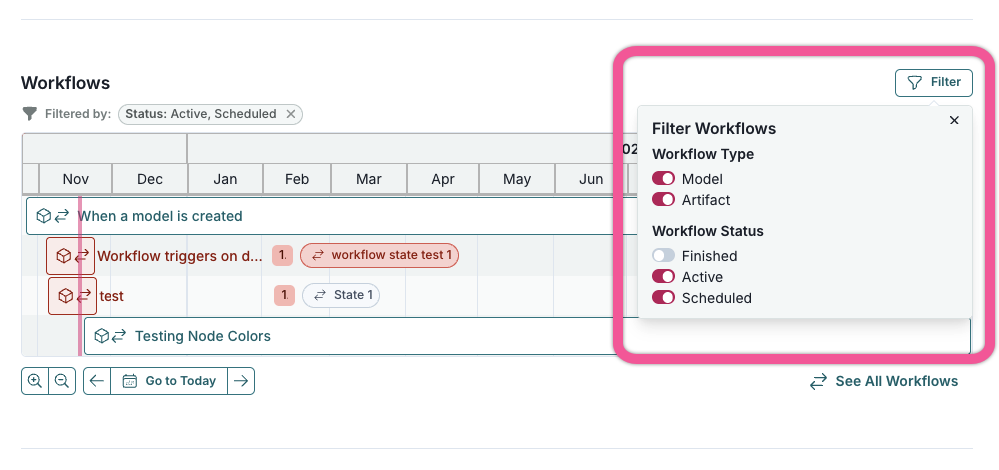Screen dimensions: 999x470
Task: Turn off the Scheduled status switch
Action: (x=664, y=298)
